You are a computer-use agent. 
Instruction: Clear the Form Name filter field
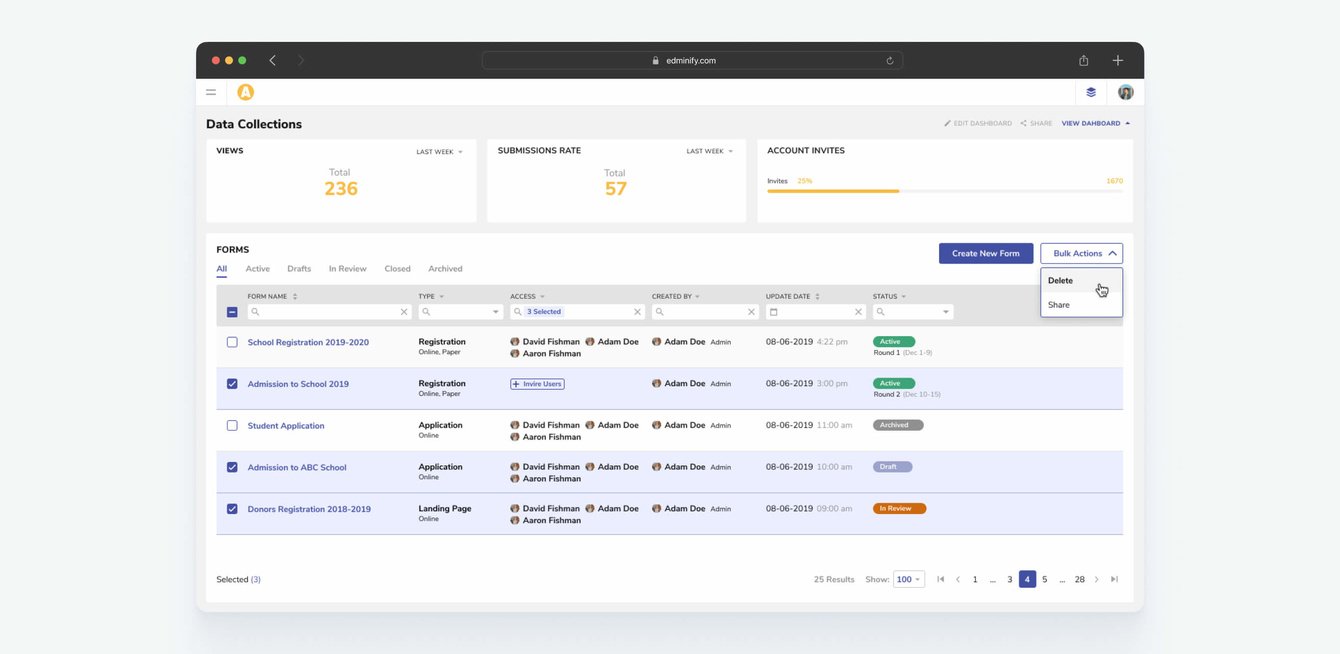point(404,312)
